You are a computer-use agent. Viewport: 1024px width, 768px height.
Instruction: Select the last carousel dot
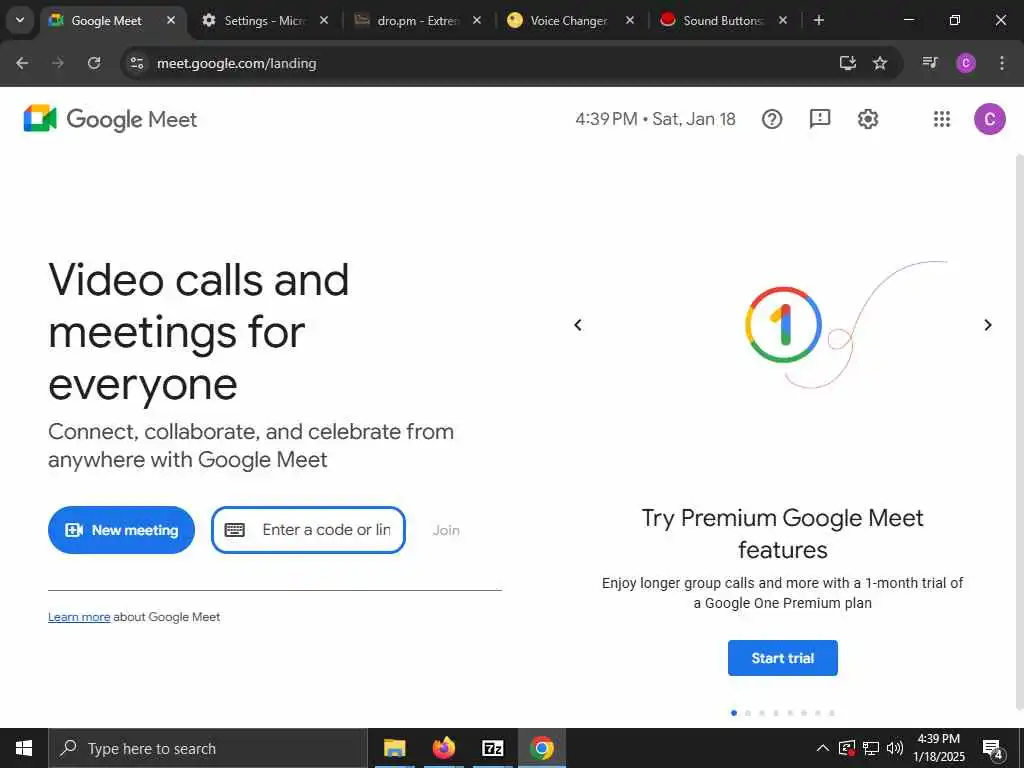tap(831, 713)
